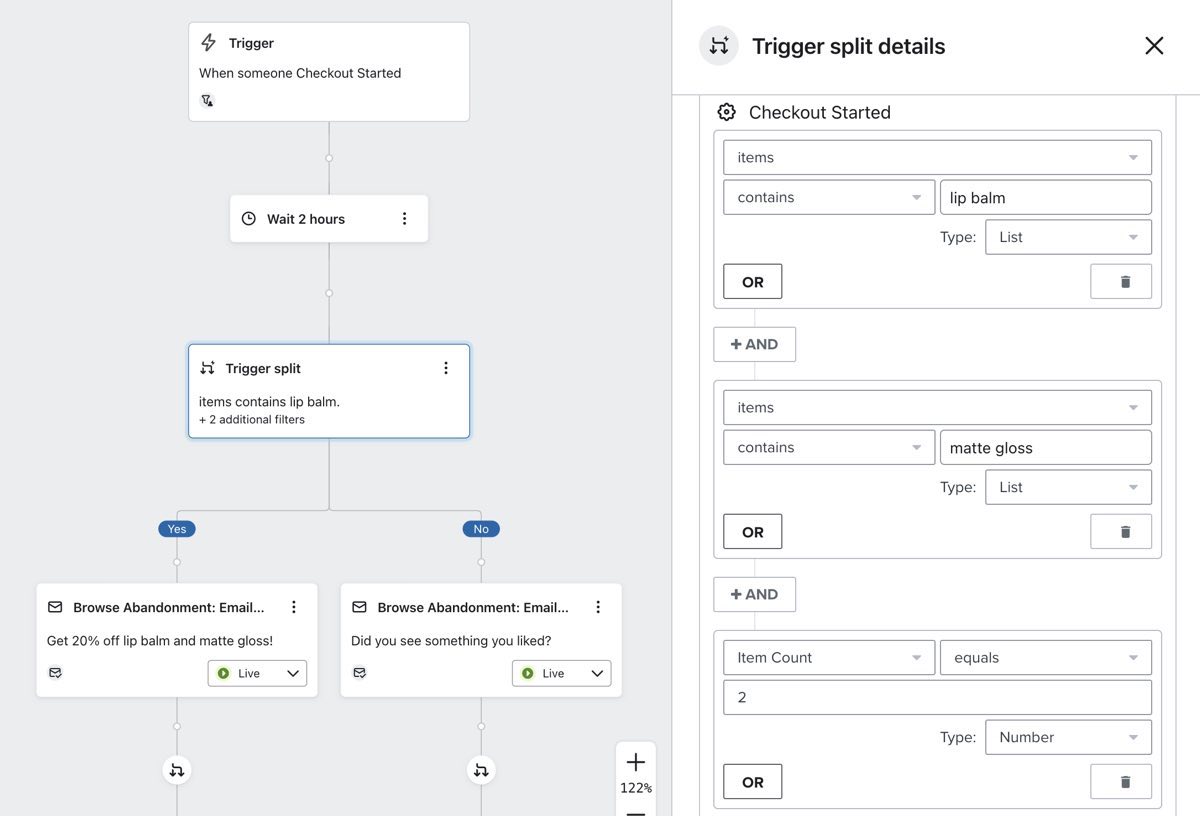Image resolution: width=1200 pixels, height=816 pixels.
Task: Click the first + AND button
Action: pyautogui.click(x=754, y=344)
